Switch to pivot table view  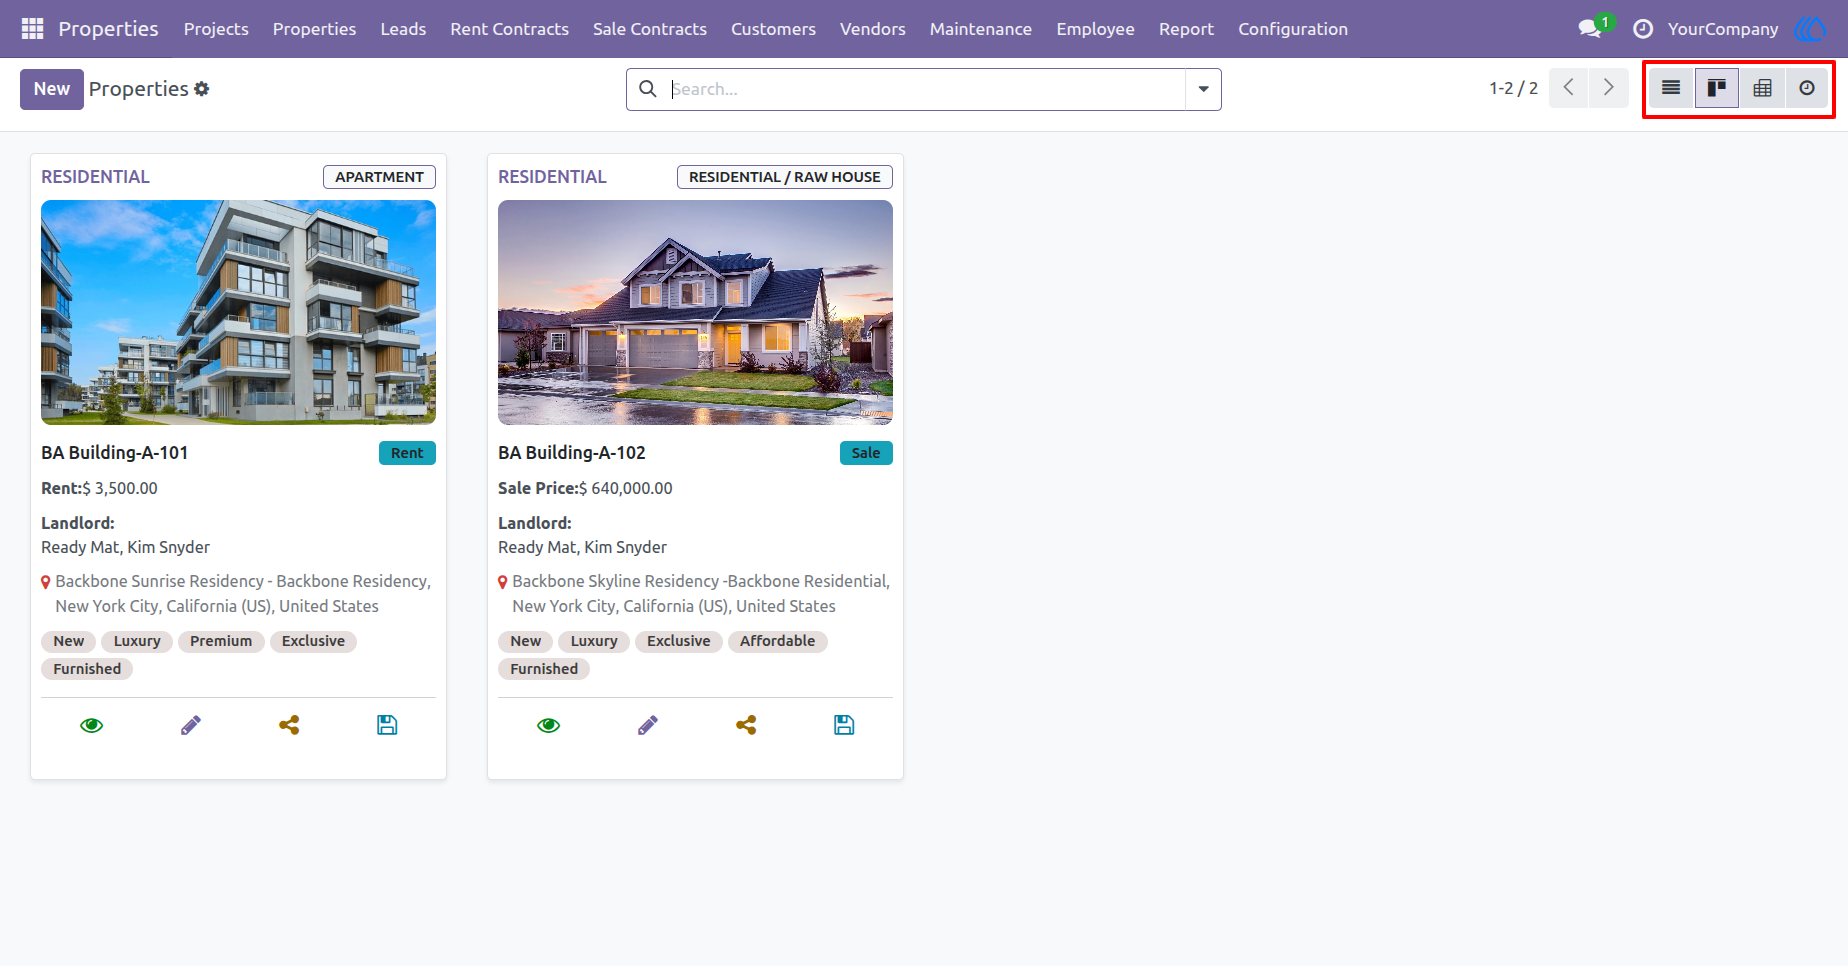(1763, 88)
